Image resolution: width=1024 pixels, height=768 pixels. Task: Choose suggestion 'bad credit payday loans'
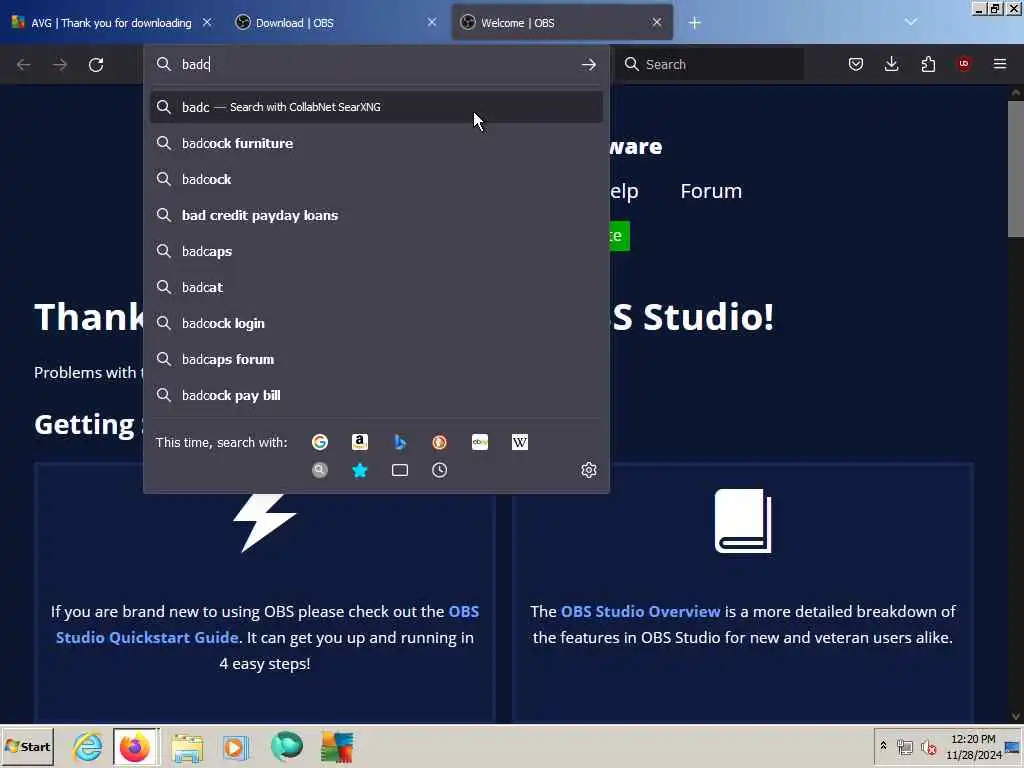click(376, 215)
